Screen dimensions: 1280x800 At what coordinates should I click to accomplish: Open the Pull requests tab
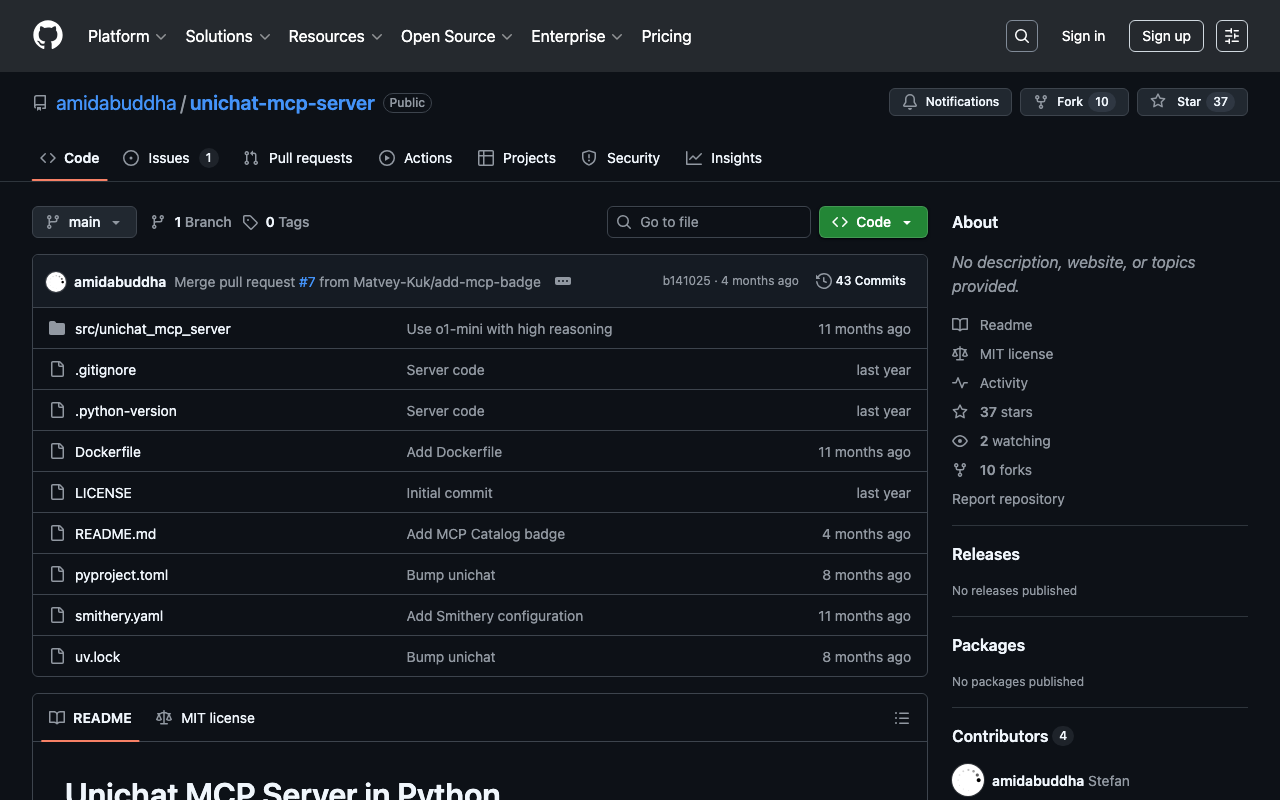coord(298,158)
